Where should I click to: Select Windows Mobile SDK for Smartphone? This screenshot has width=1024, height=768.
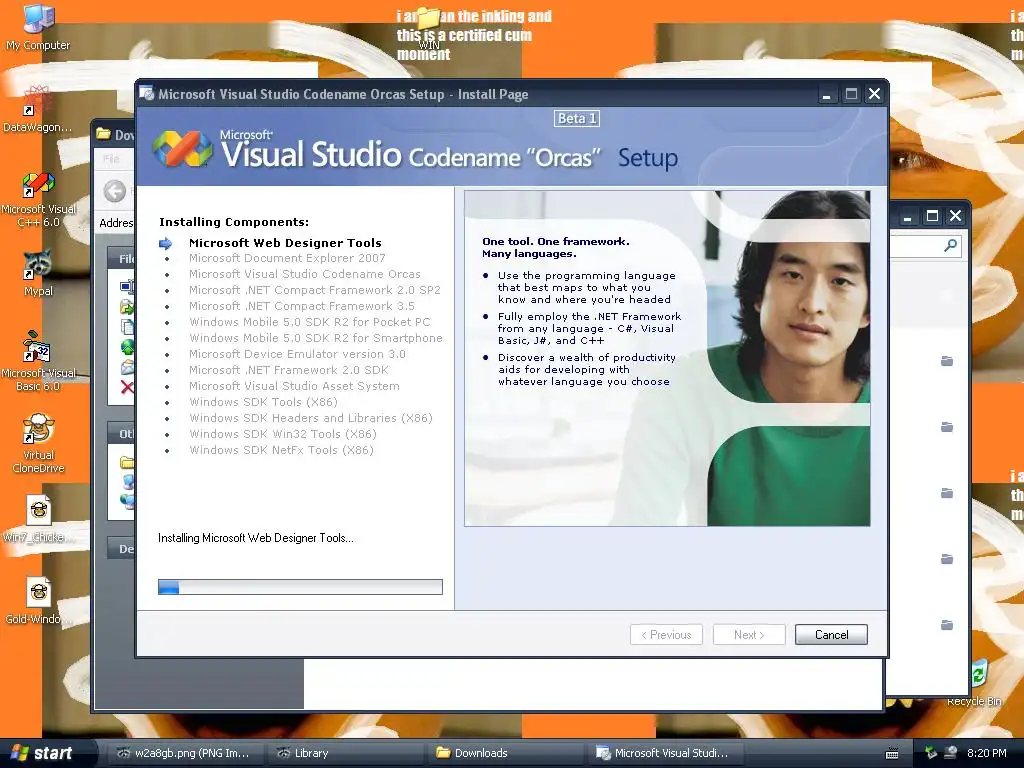(x=315, y=338)
